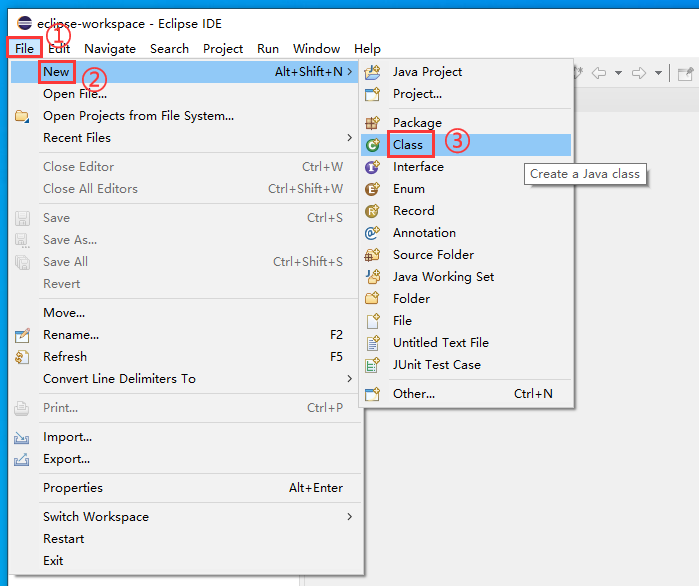Click the JUnit Test Case icon

(373, 365)
